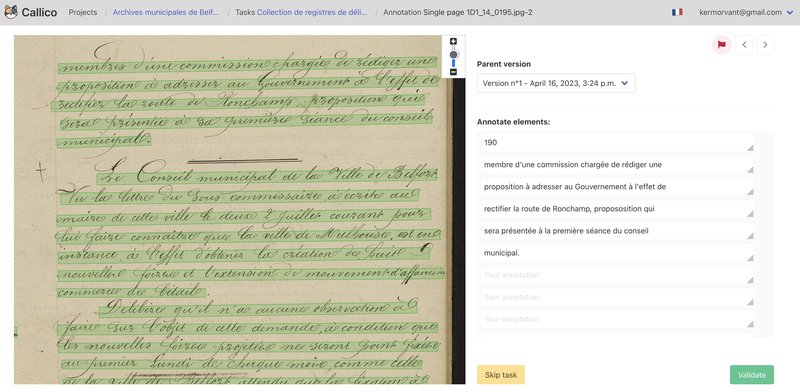Open Archives municipales de Belf... project link
This screenshot has width=800, height=392.
pos(166,12)
